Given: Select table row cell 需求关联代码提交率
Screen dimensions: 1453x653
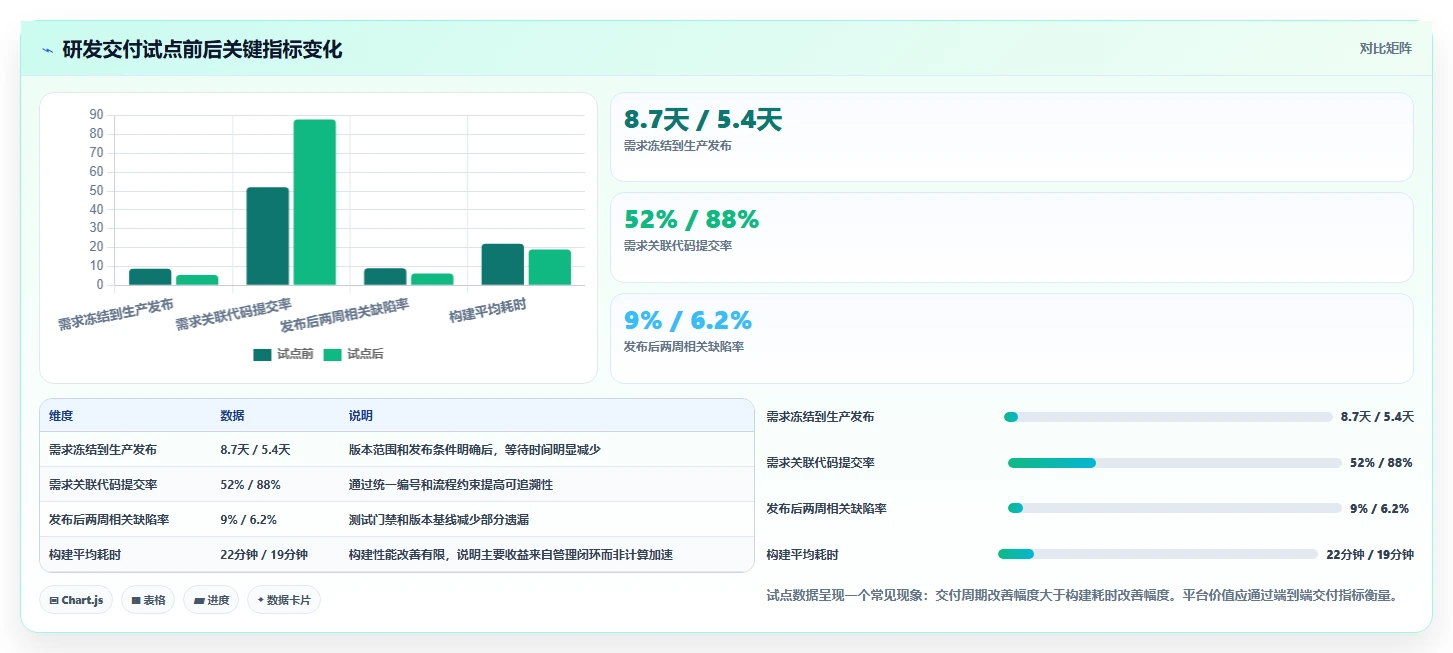Looking at the screenshot, I should (103, 485).
